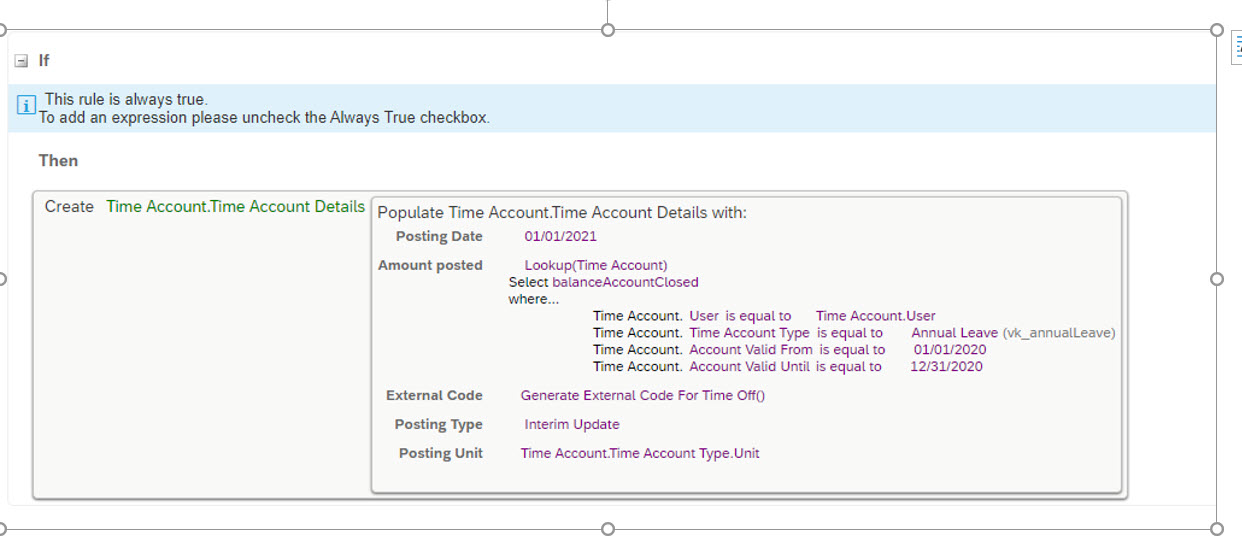
Task: Collapse the If section
Action: (x=21, y=61)
